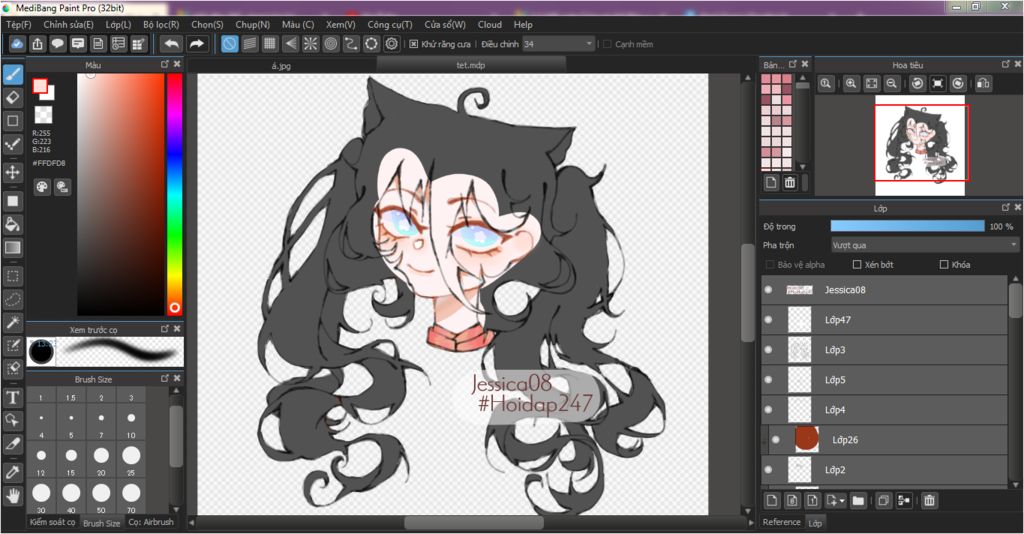This screenshot has height=534, width=1024.
Task: Enable the radial snap guide
Action: (x=310, y=44)
